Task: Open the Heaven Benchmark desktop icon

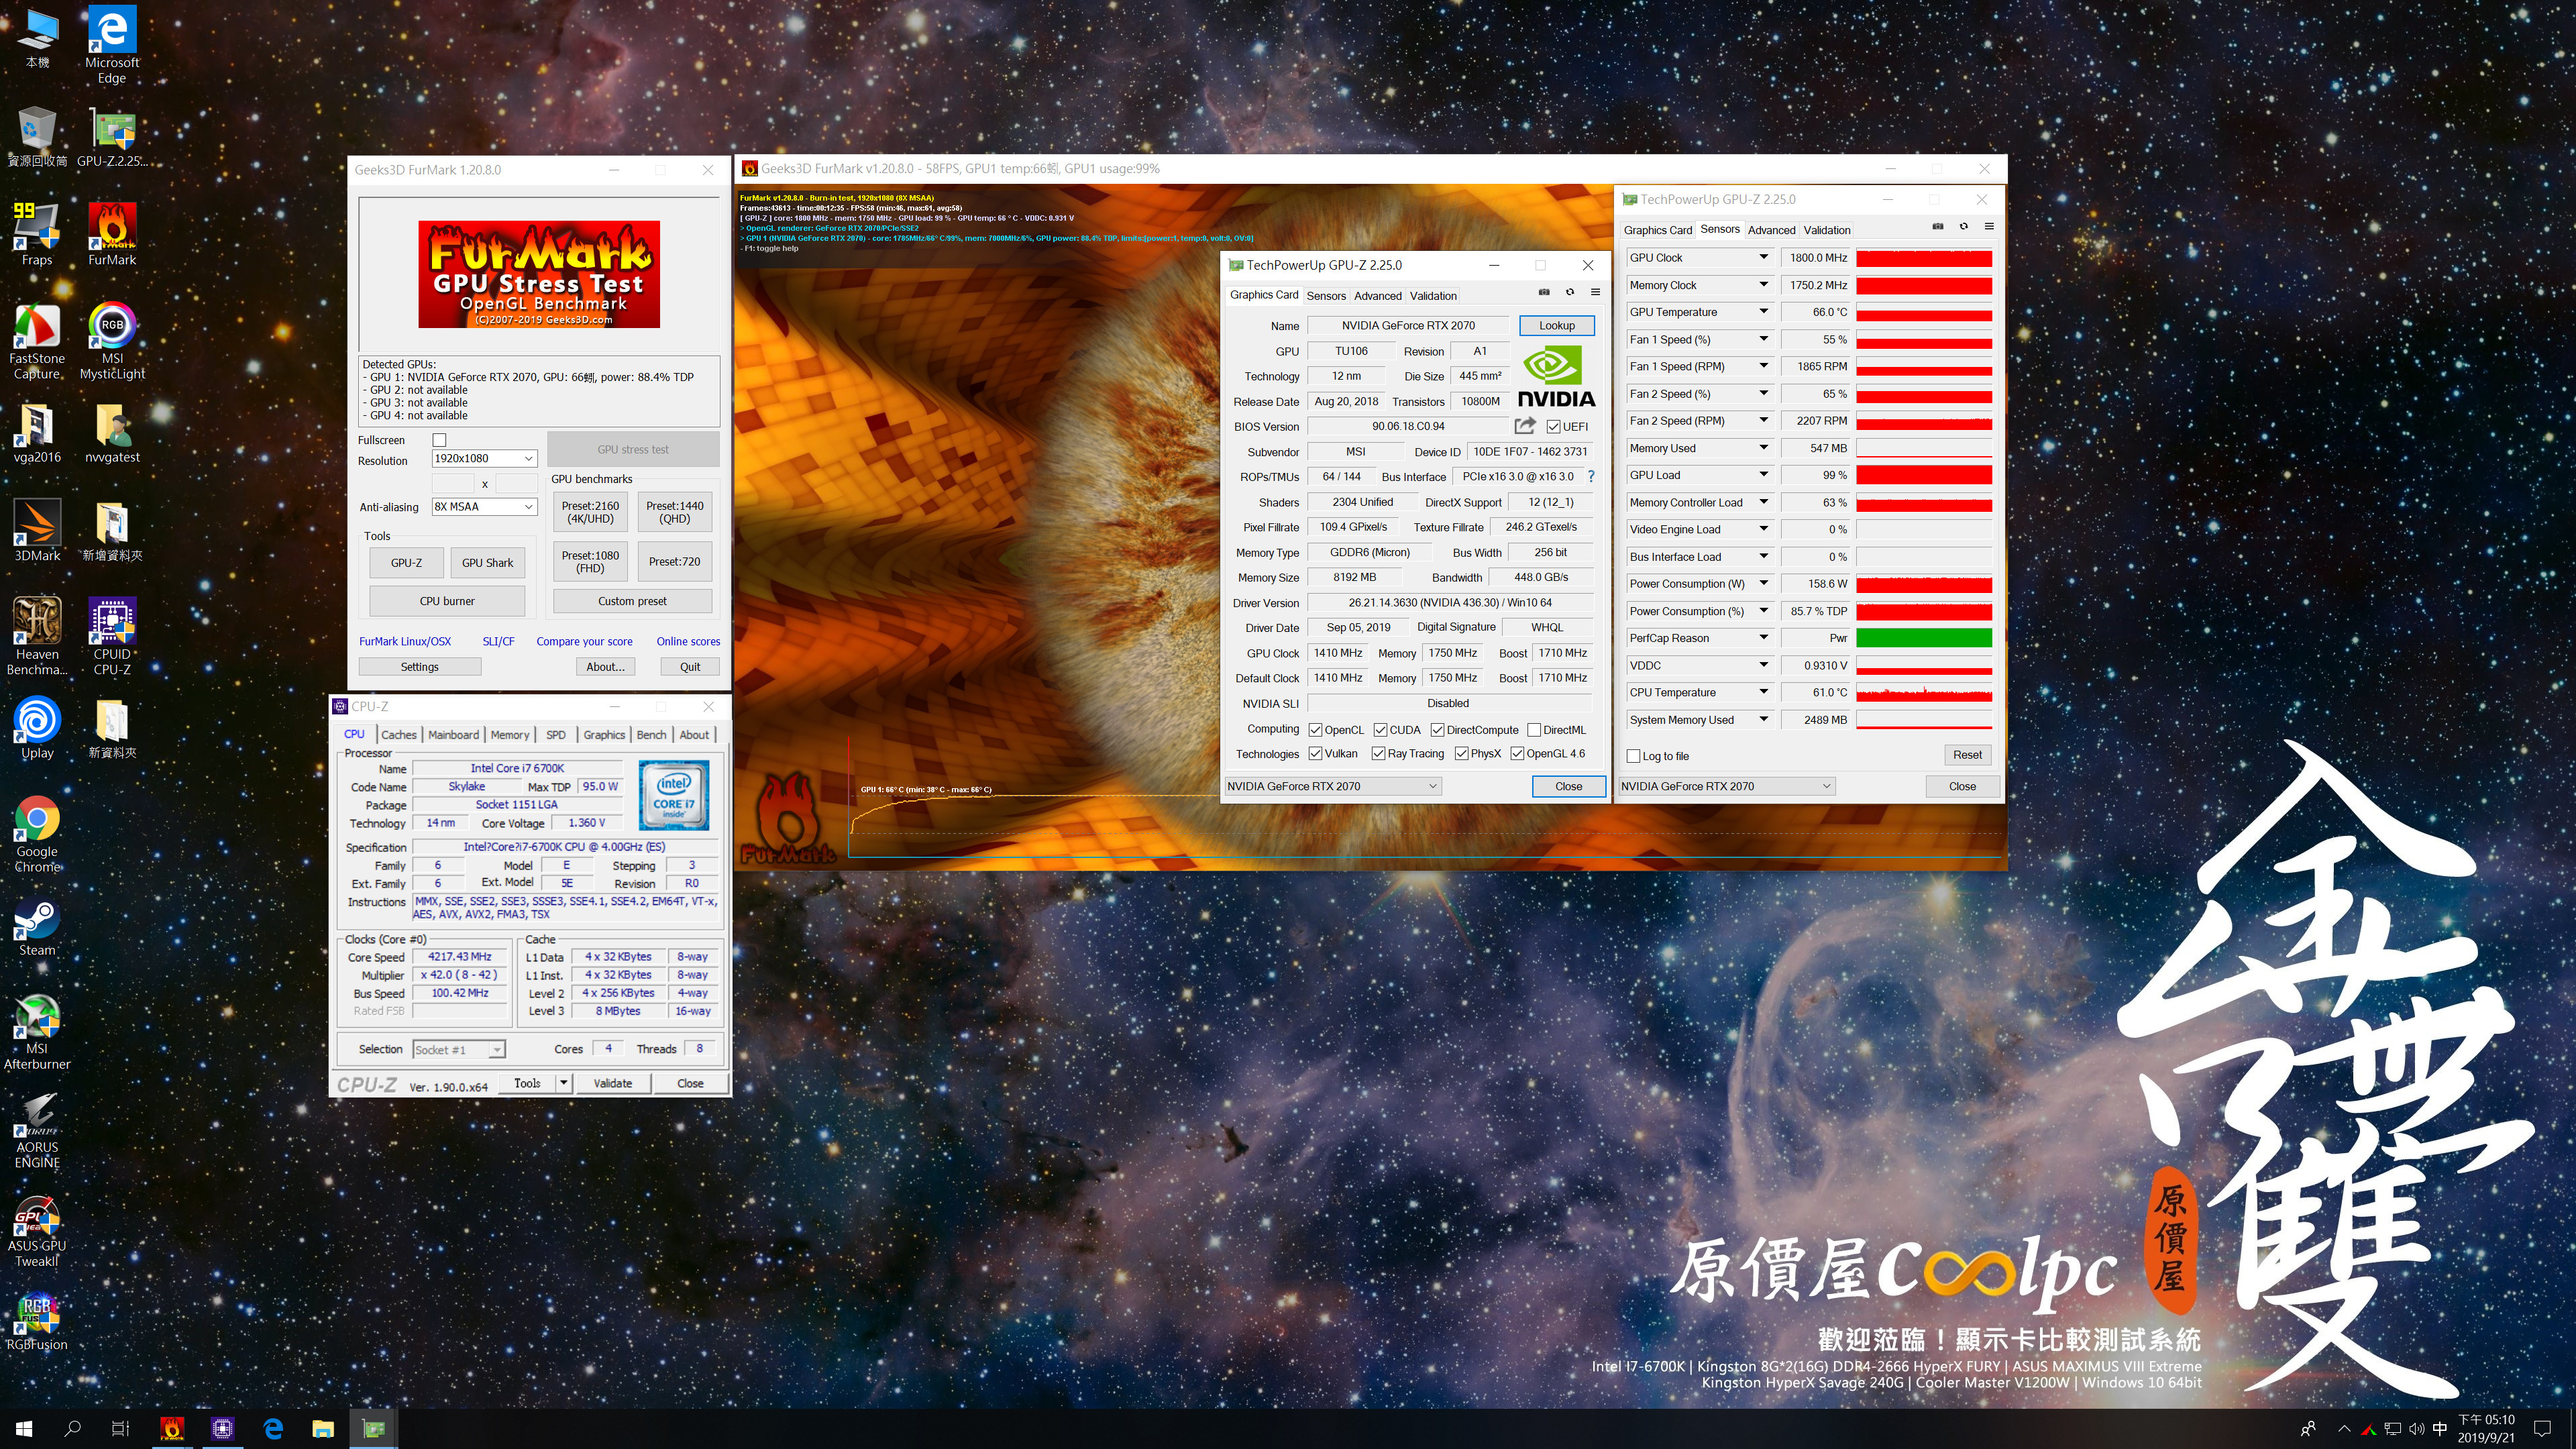Action: click(x=37, y=636)
